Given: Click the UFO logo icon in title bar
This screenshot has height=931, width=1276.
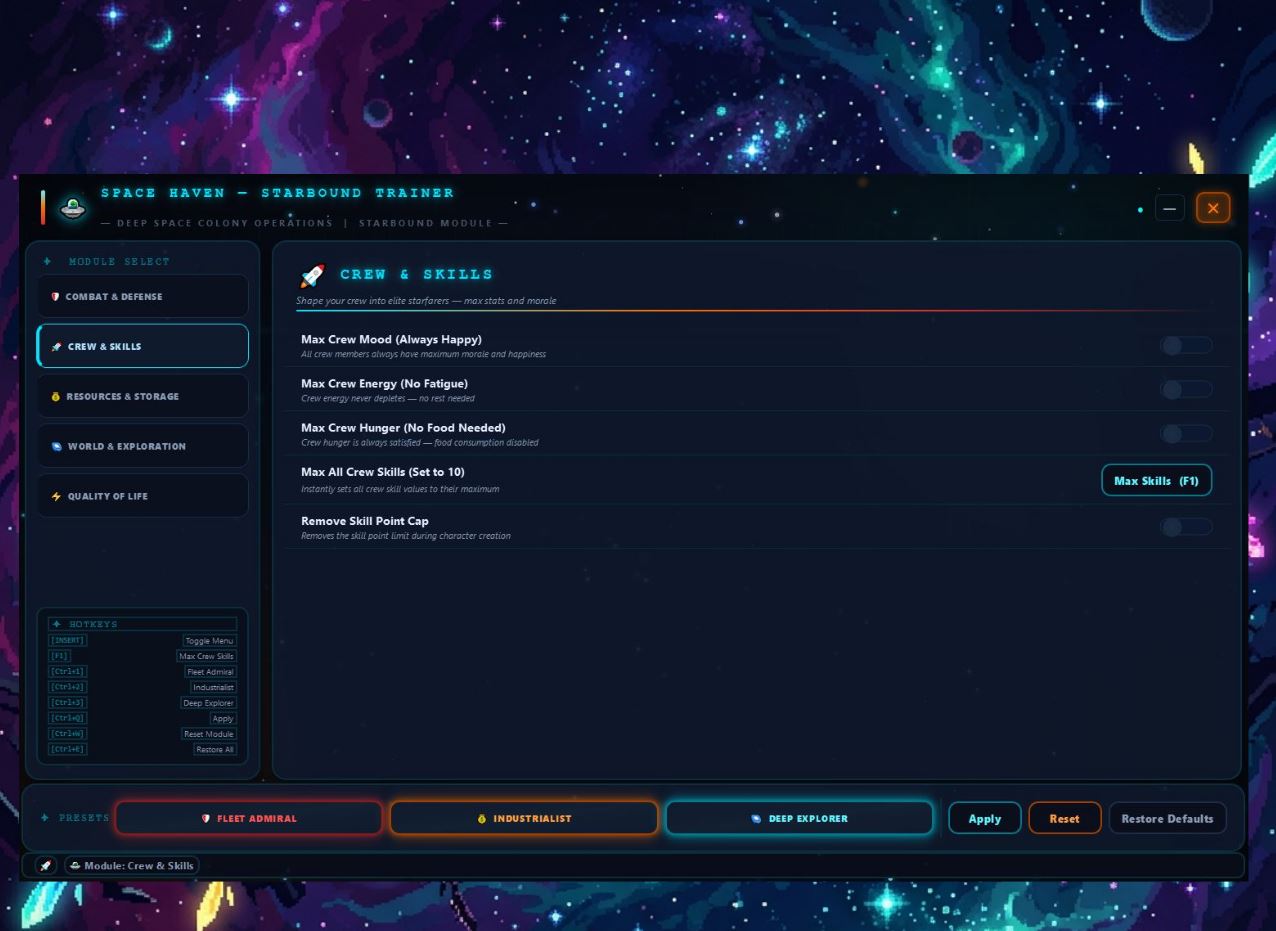Looking at the screenshot, I should pos(72,208).
